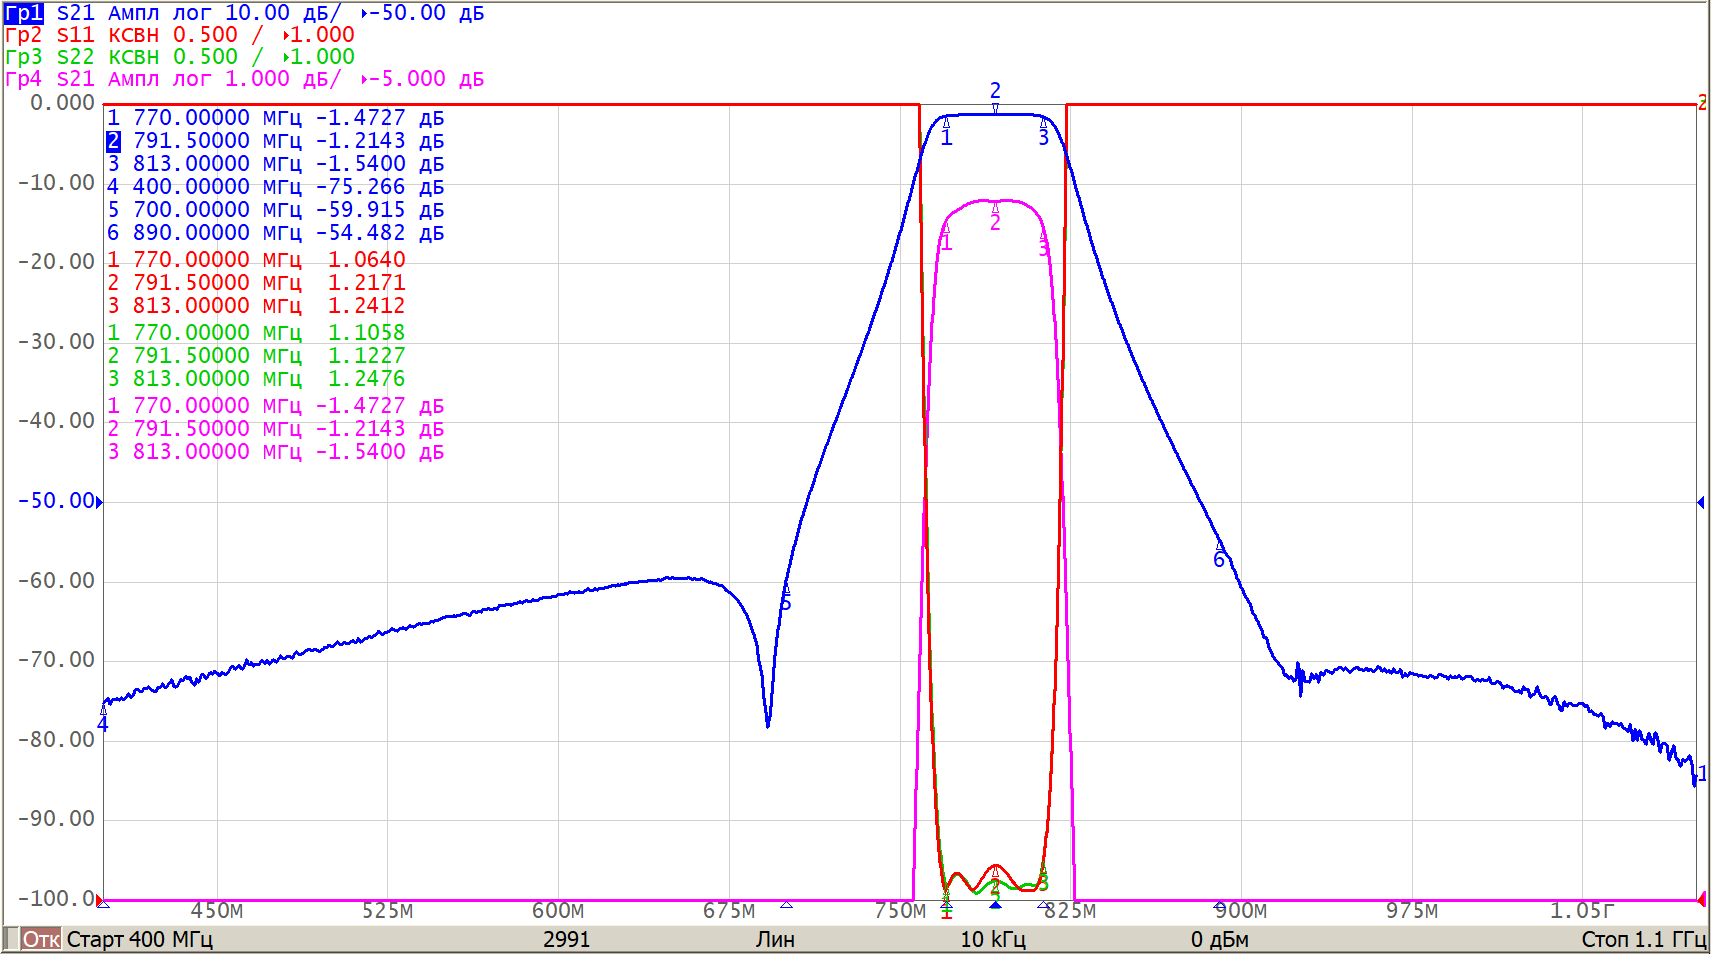Click the red Отк correction status indicator
Screen dimensions: 1711x954
pos(41,940)
